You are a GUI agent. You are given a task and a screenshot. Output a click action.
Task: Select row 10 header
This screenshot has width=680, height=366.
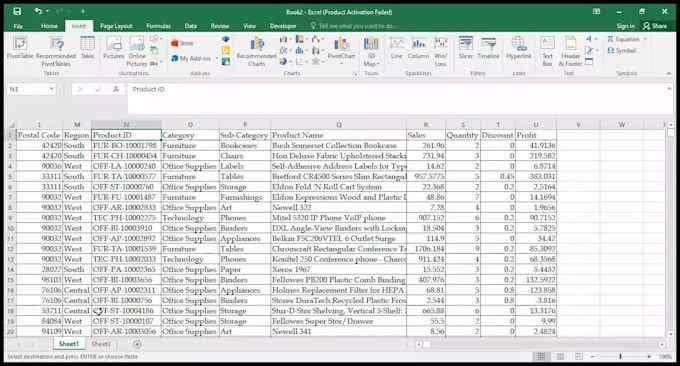coord(10,228)
